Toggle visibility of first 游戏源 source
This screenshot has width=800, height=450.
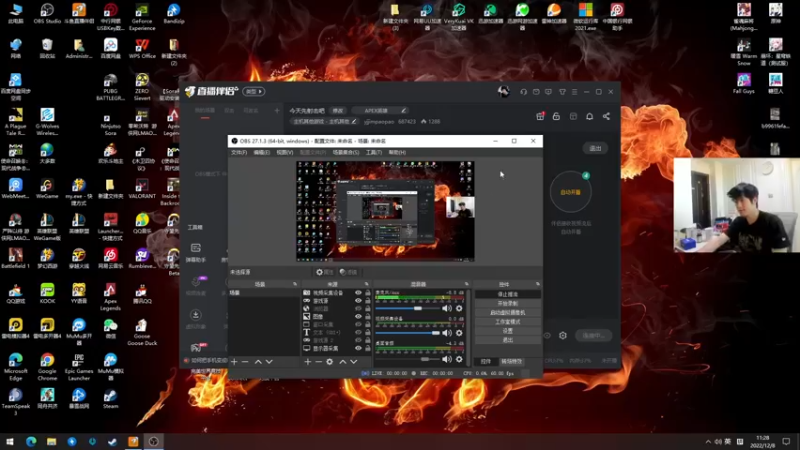(358, 301)
